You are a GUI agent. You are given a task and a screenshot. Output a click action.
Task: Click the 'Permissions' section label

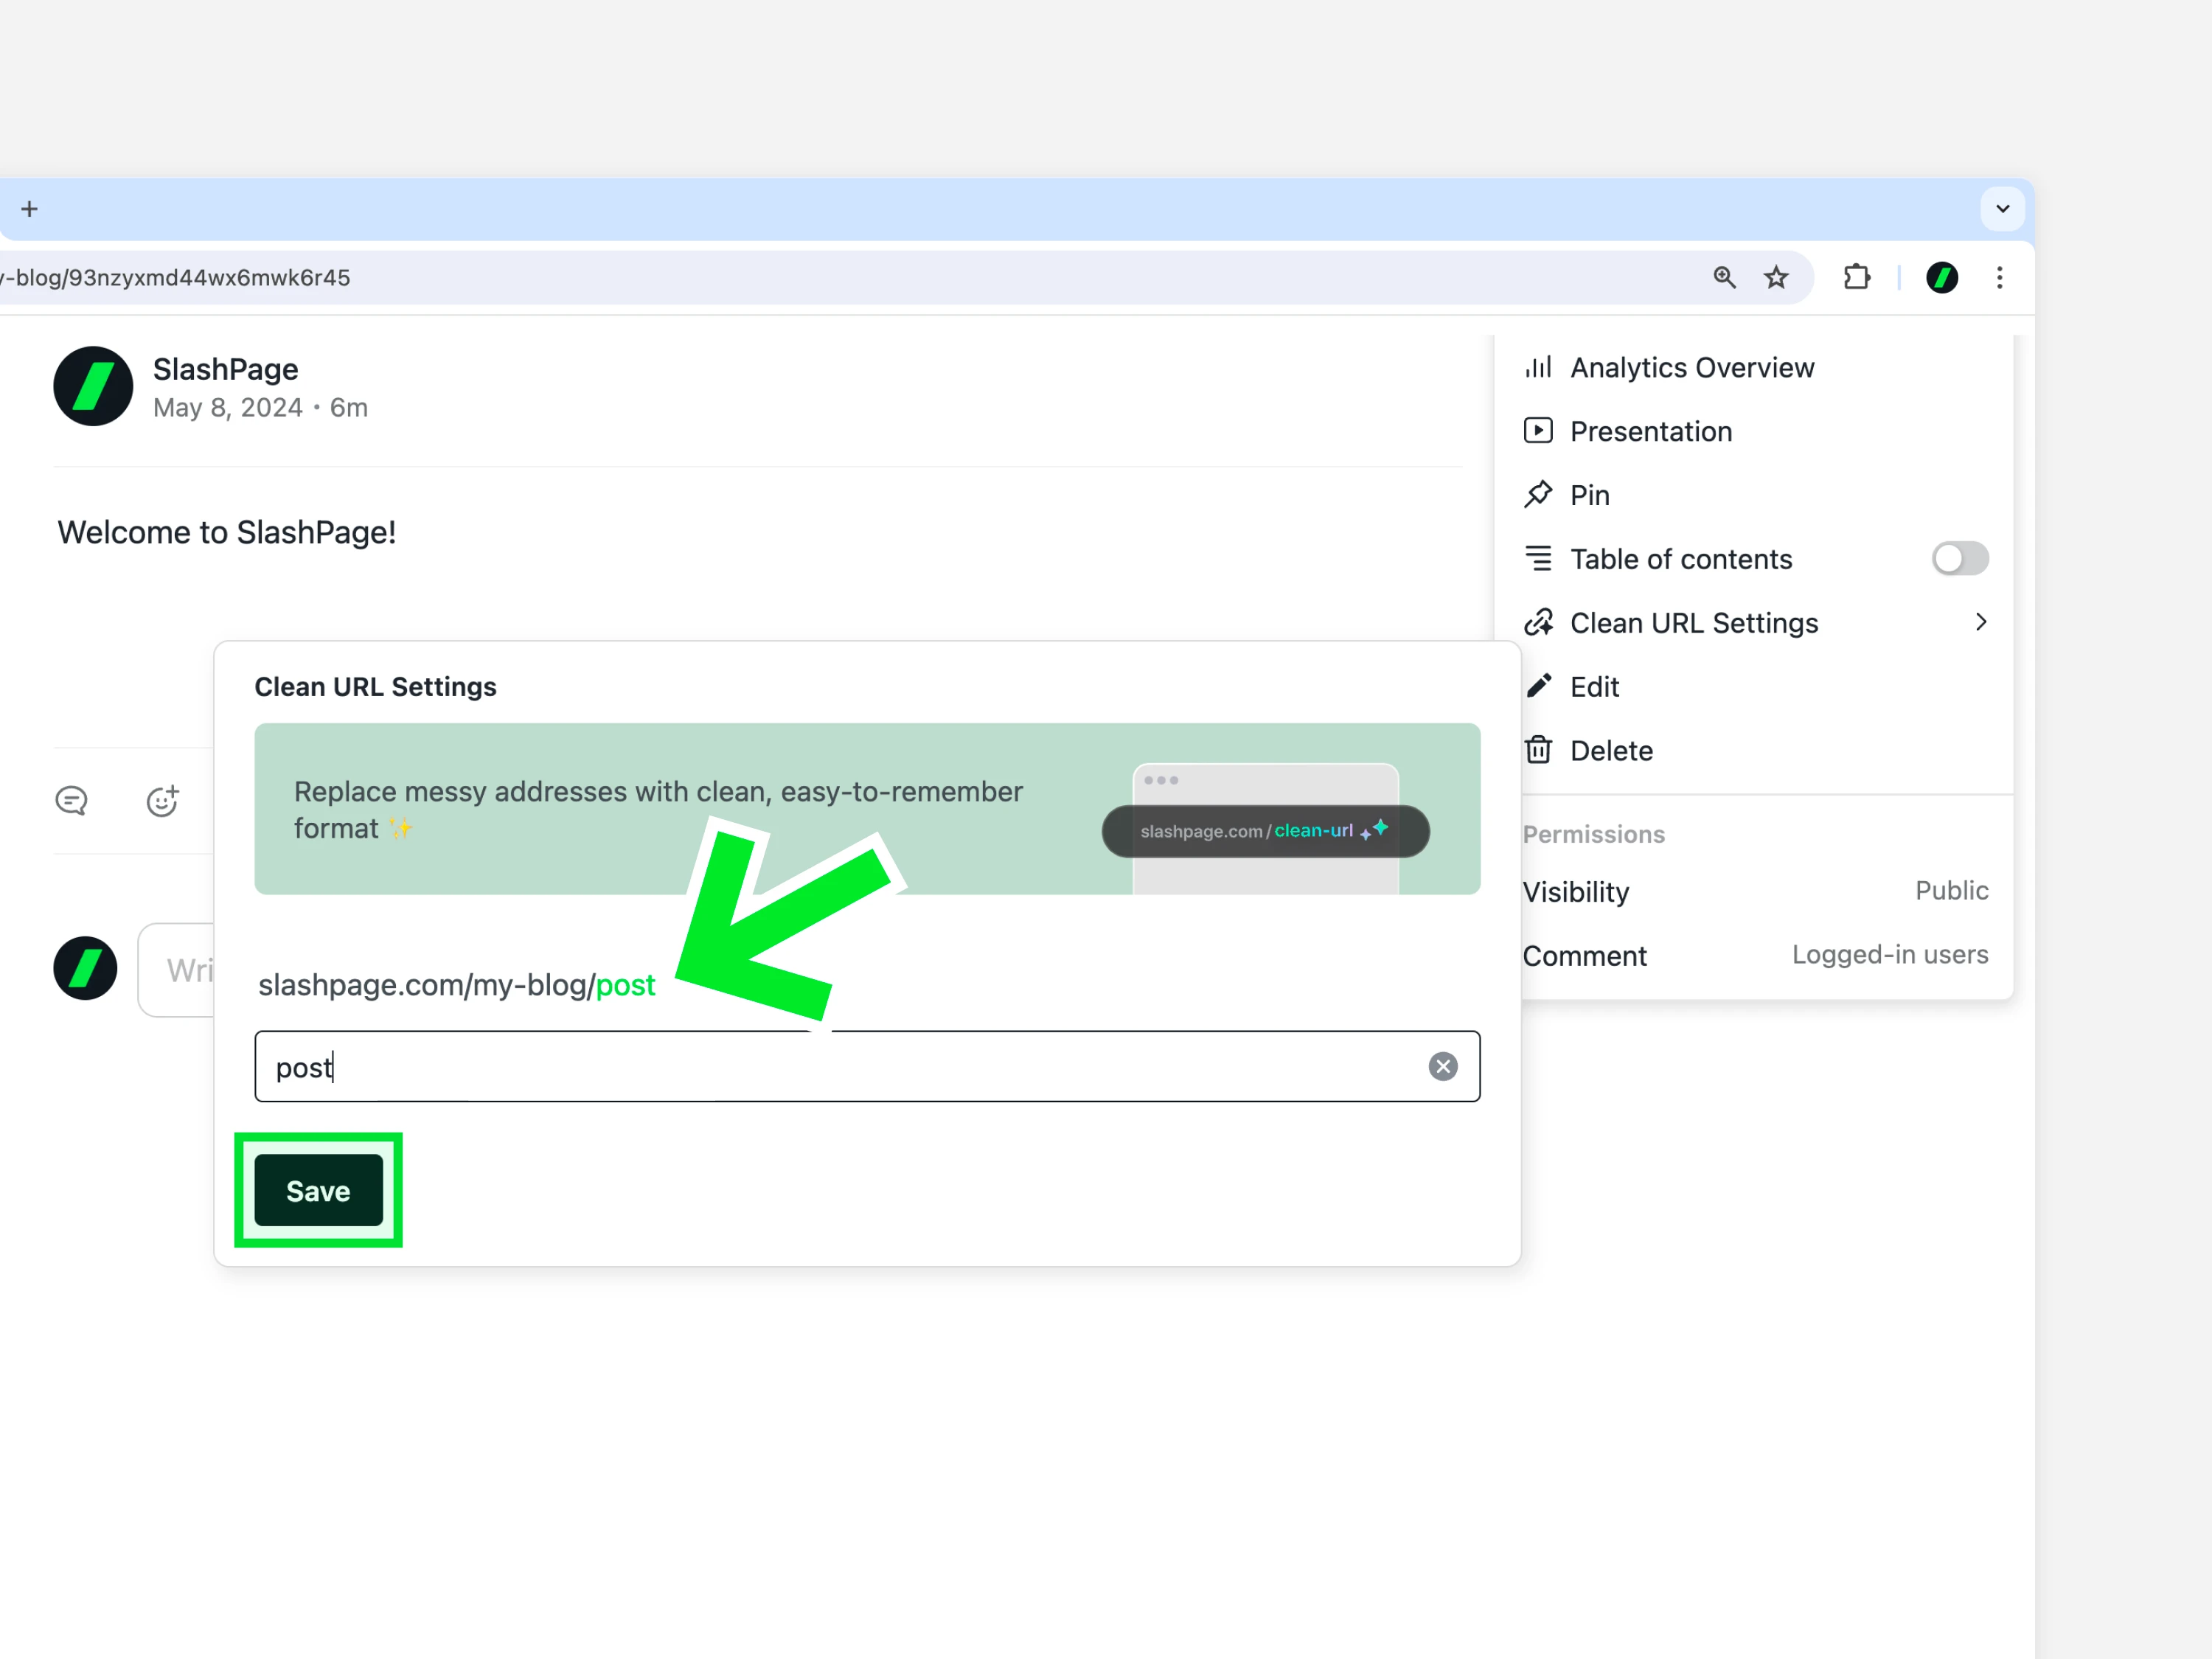[x=1593, y=834]
